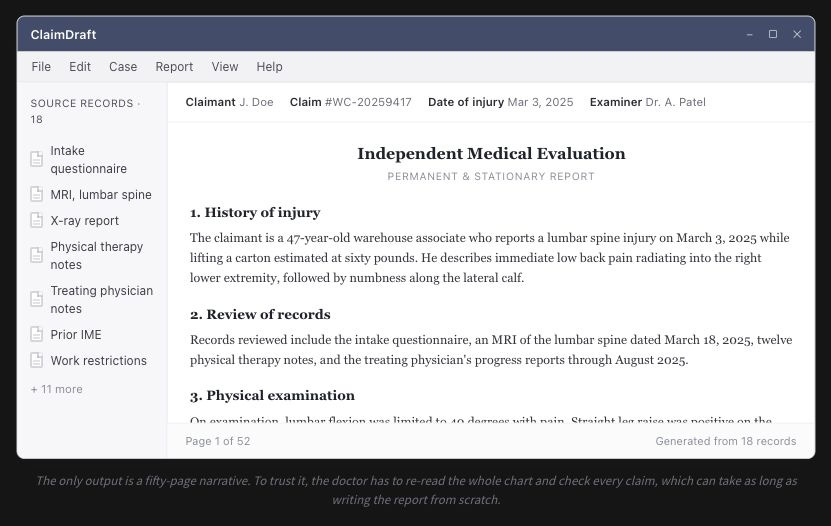Click the '2. Review of records' heading
This screenshot has width=831, height=526.
coord(260,315)
